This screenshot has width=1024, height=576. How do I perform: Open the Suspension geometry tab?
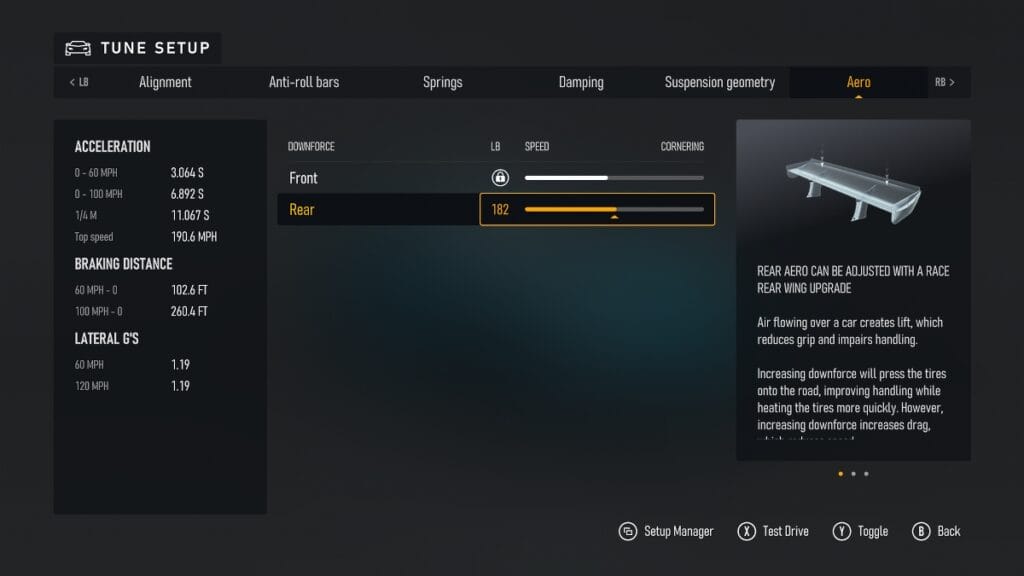pyautogui.click(x=719, y=82)
